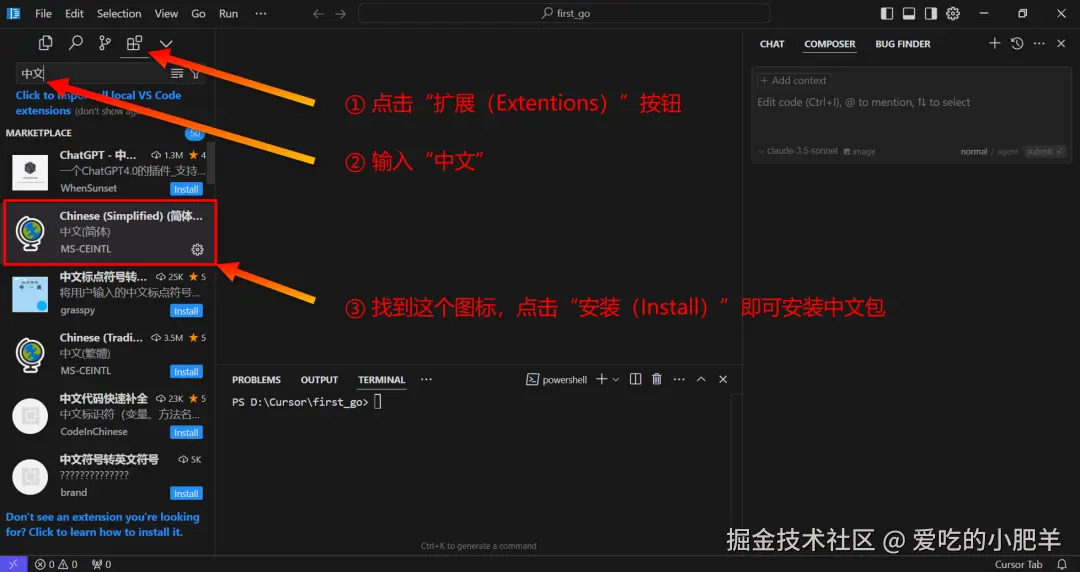Click the composer submit button

point(1044,152)
